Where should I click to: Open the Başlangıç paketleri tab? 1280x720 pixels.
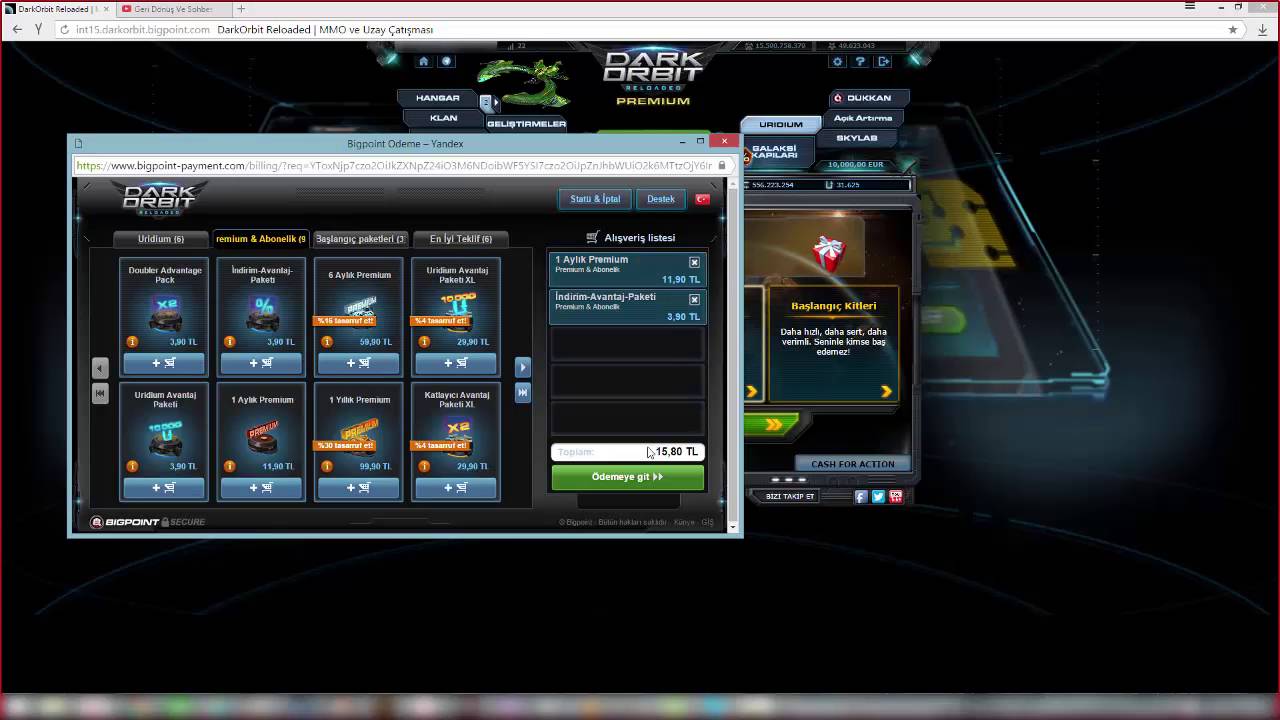(360, 239)
